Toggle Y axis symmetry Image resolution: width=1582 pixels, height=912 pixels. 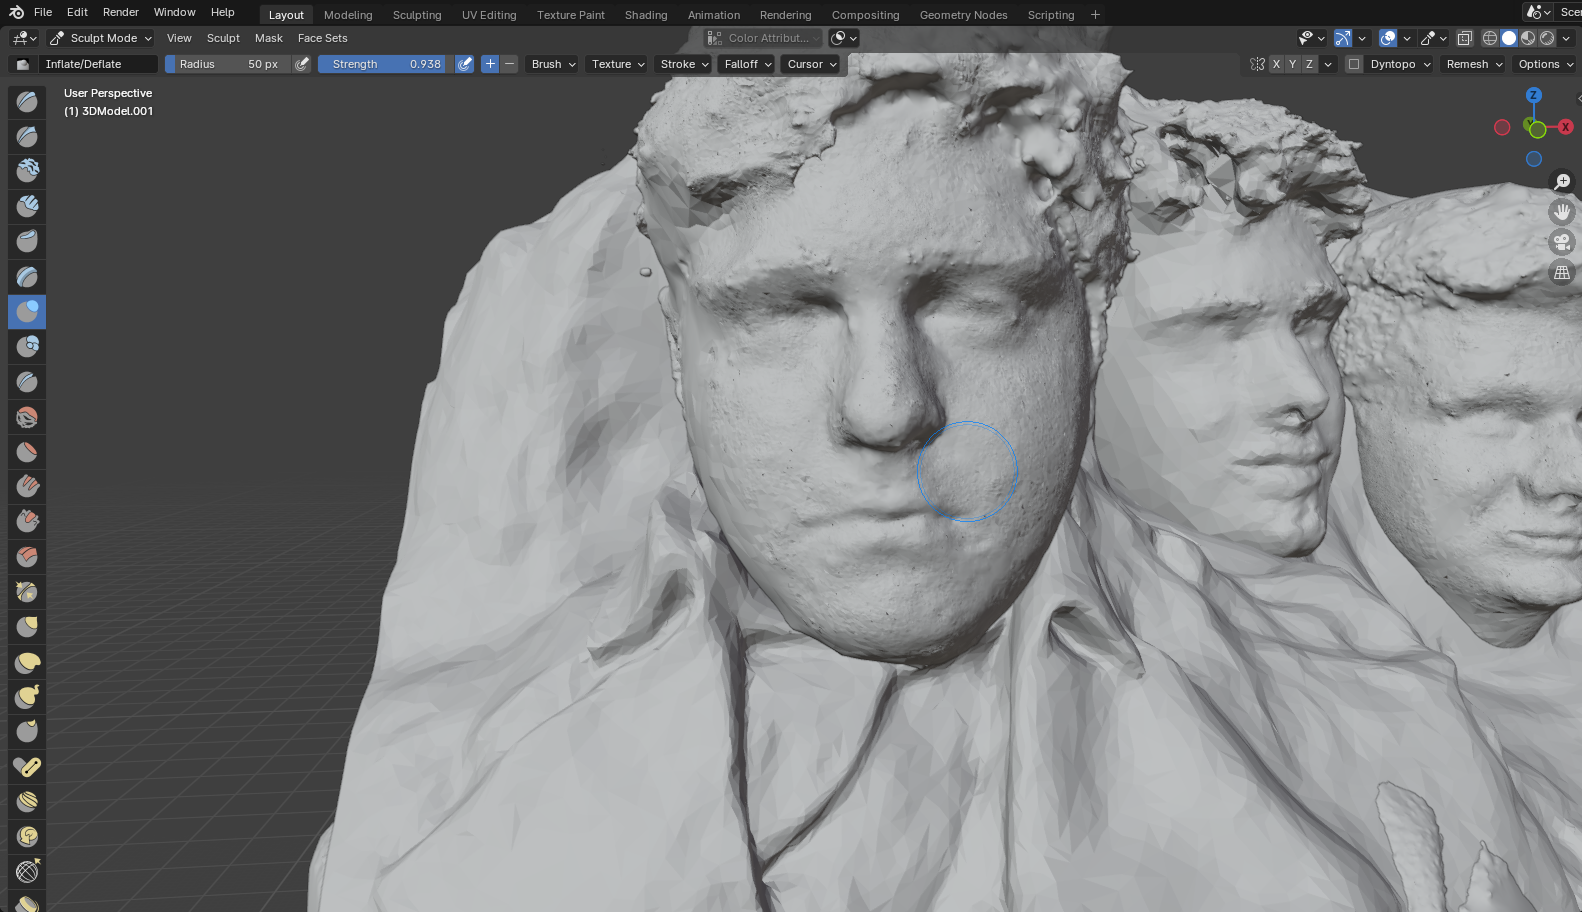[1293, 64]
